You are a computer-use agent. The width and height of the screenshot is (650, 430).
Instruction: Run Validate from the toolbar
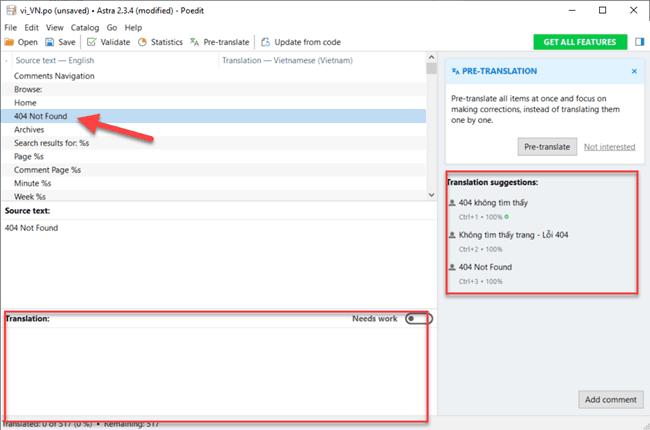[x=92, y=43]
